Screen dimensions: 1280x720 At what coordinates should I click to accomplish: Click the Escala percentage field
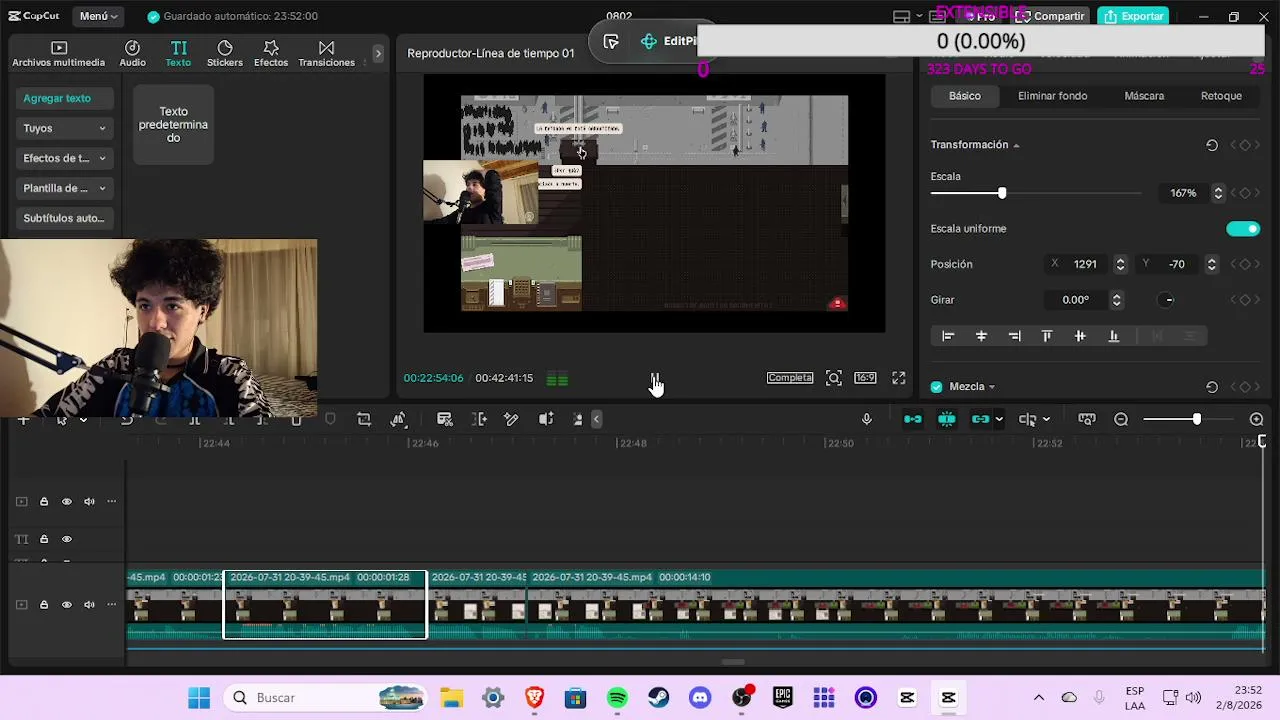coord(1183,193)
